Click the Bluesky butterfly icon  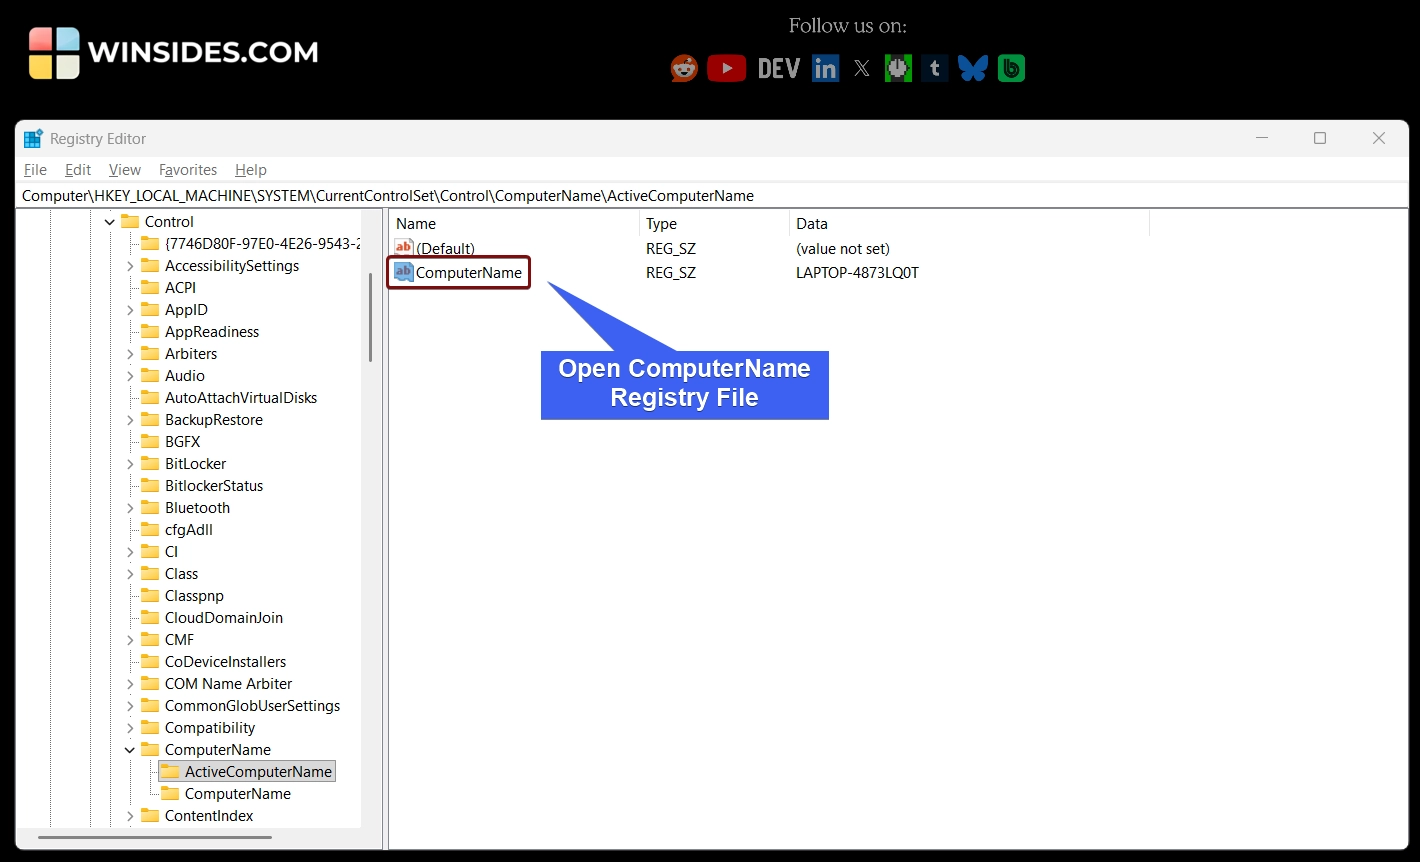pos(972,68)
